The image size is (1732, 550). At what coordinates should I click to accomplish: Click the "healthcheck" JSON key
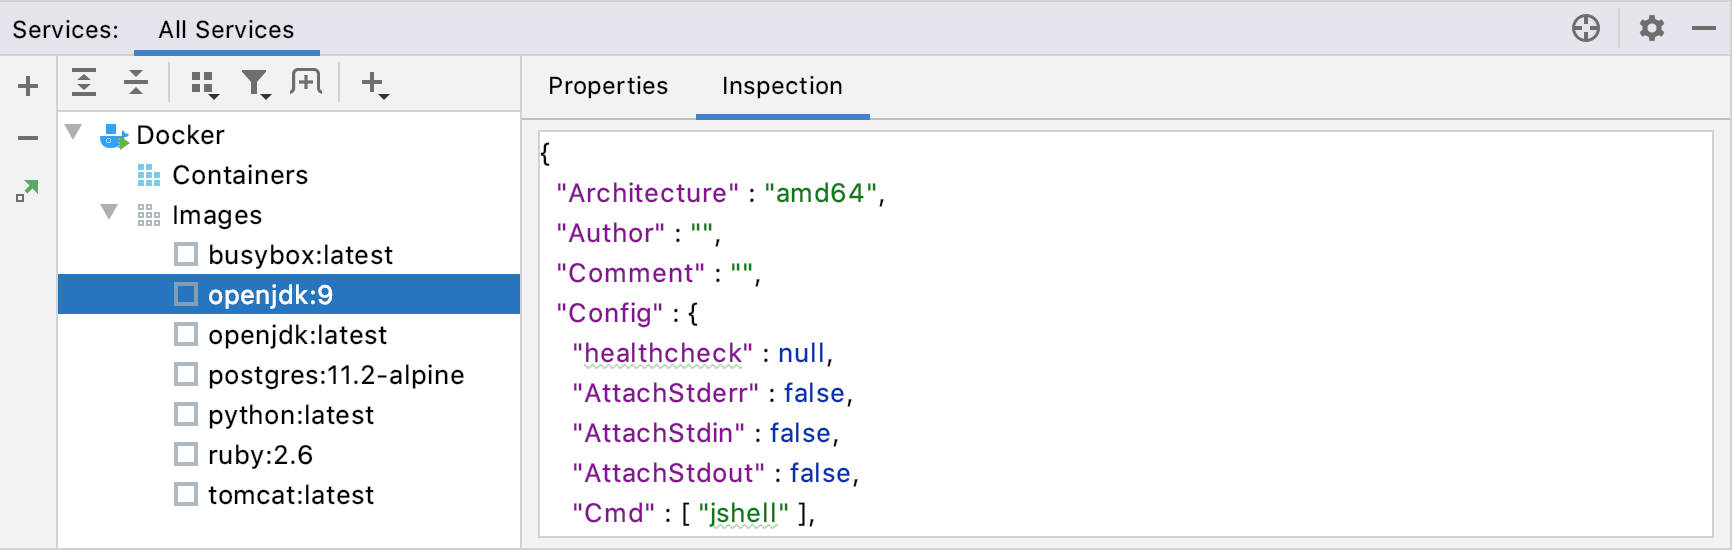[663, 353]
